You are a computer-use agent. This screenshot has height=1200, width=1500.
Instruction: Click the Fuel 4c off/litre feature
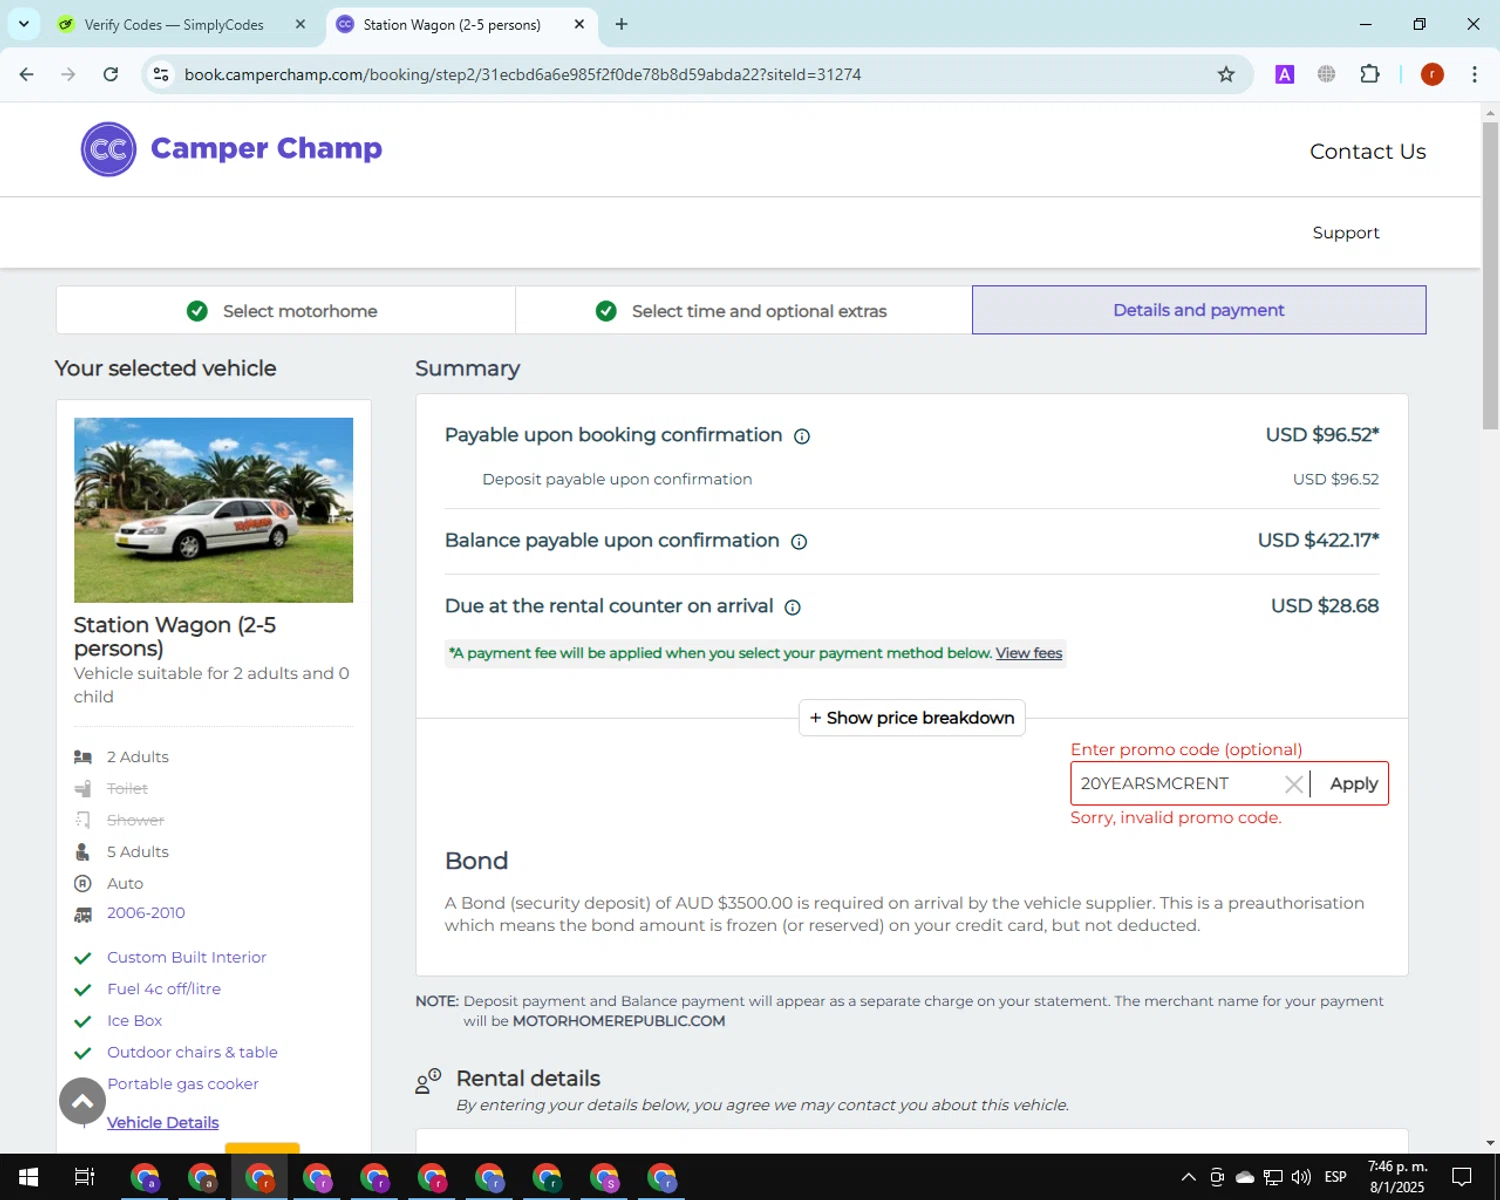(164, 989)
